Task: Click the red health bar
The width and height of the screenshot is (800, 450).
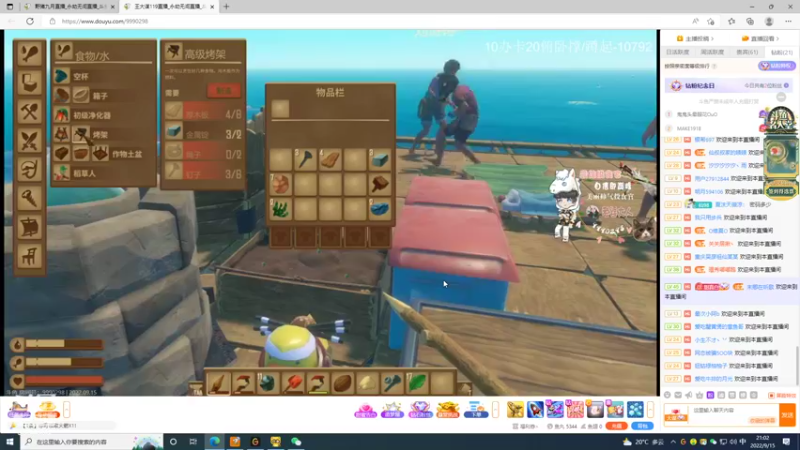Action: pyautogui.click(x=64, y=381)
